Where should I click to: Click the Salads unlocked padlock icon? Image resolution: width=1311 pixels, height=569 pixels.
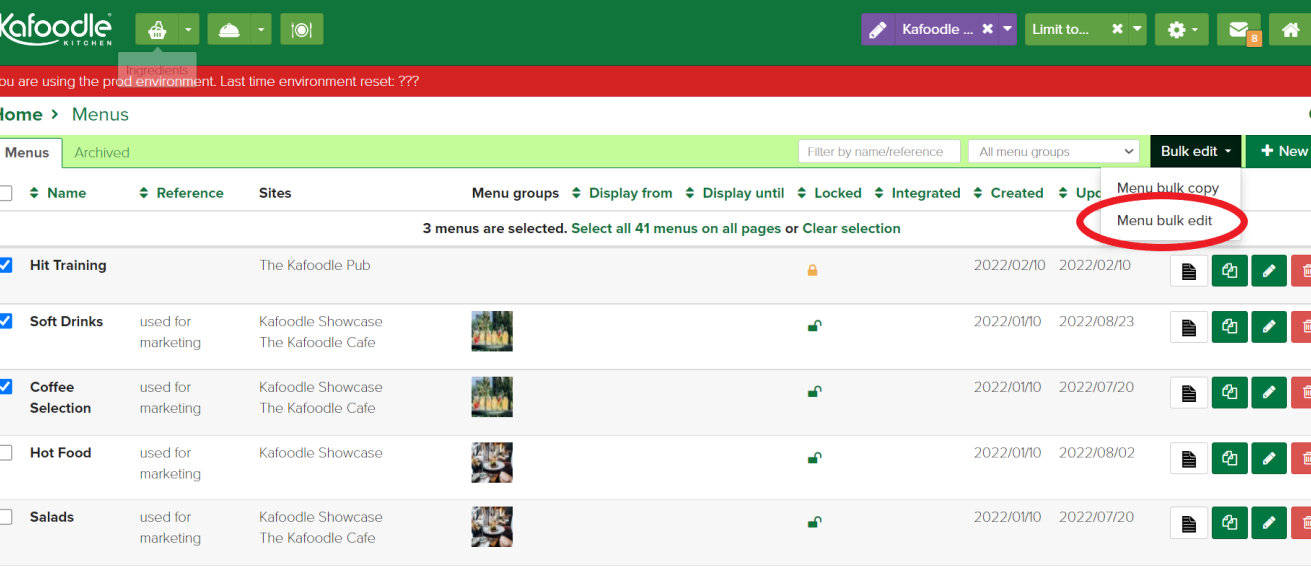(x=814, y=522)
